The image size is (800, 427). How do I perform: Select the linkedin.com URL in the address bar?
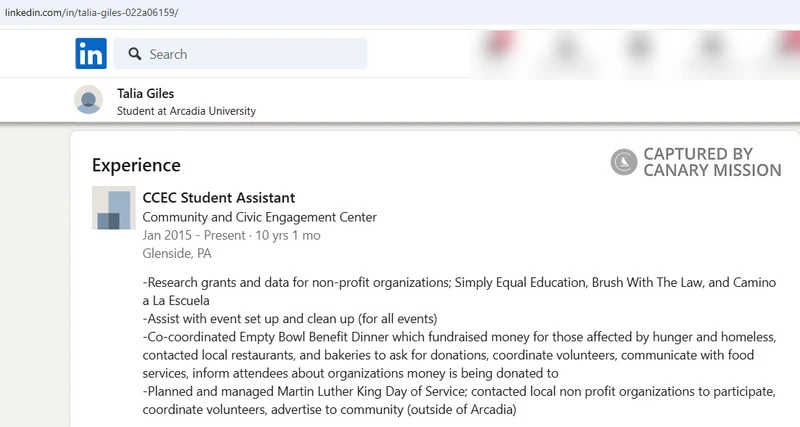click(x=91, y=13)
